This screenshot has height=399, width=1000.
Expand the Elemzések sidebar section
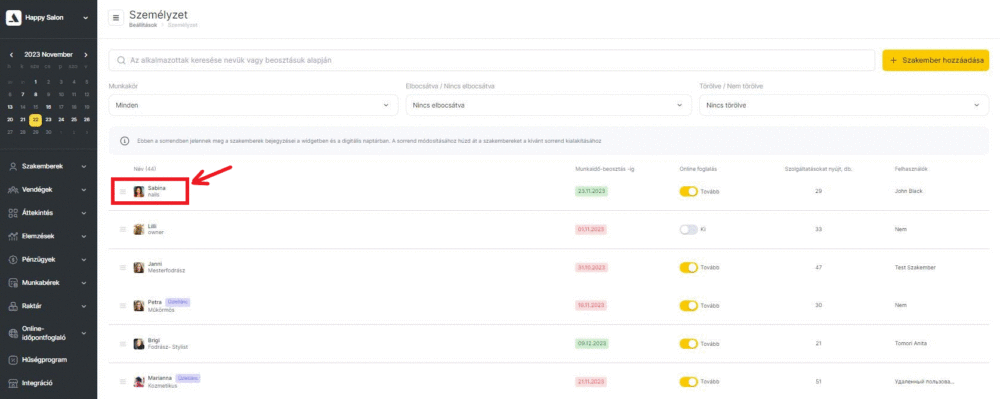coord(84,236)
